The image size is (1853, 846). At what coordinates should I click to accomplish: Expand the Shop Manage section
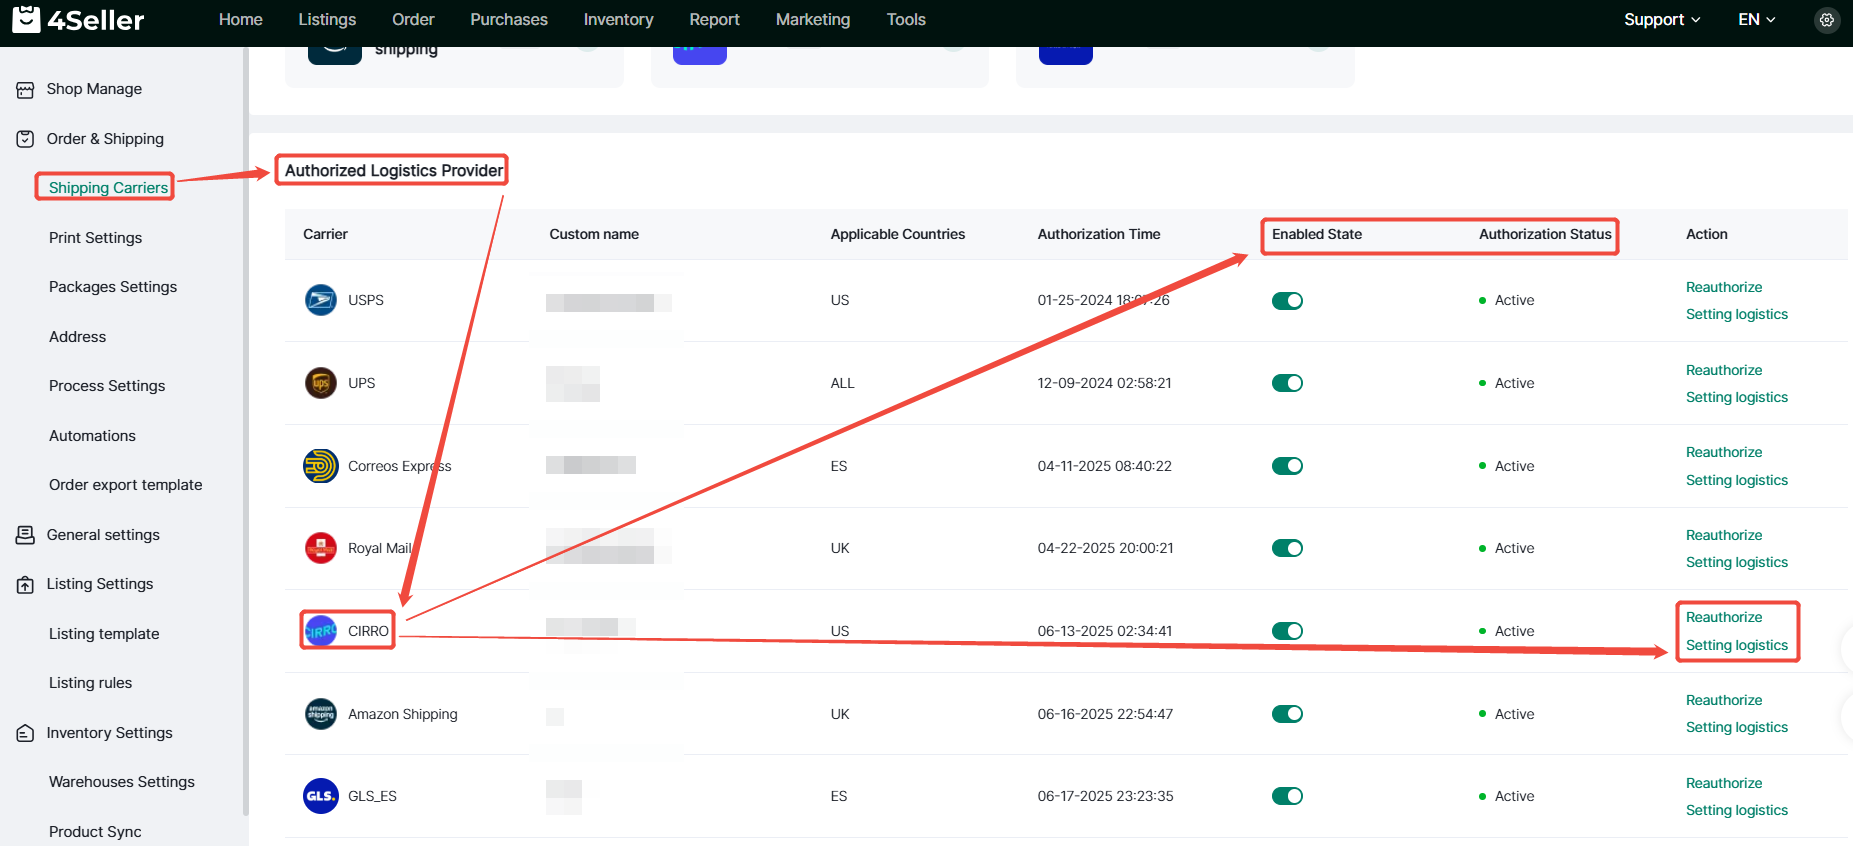tap(94, 89)
